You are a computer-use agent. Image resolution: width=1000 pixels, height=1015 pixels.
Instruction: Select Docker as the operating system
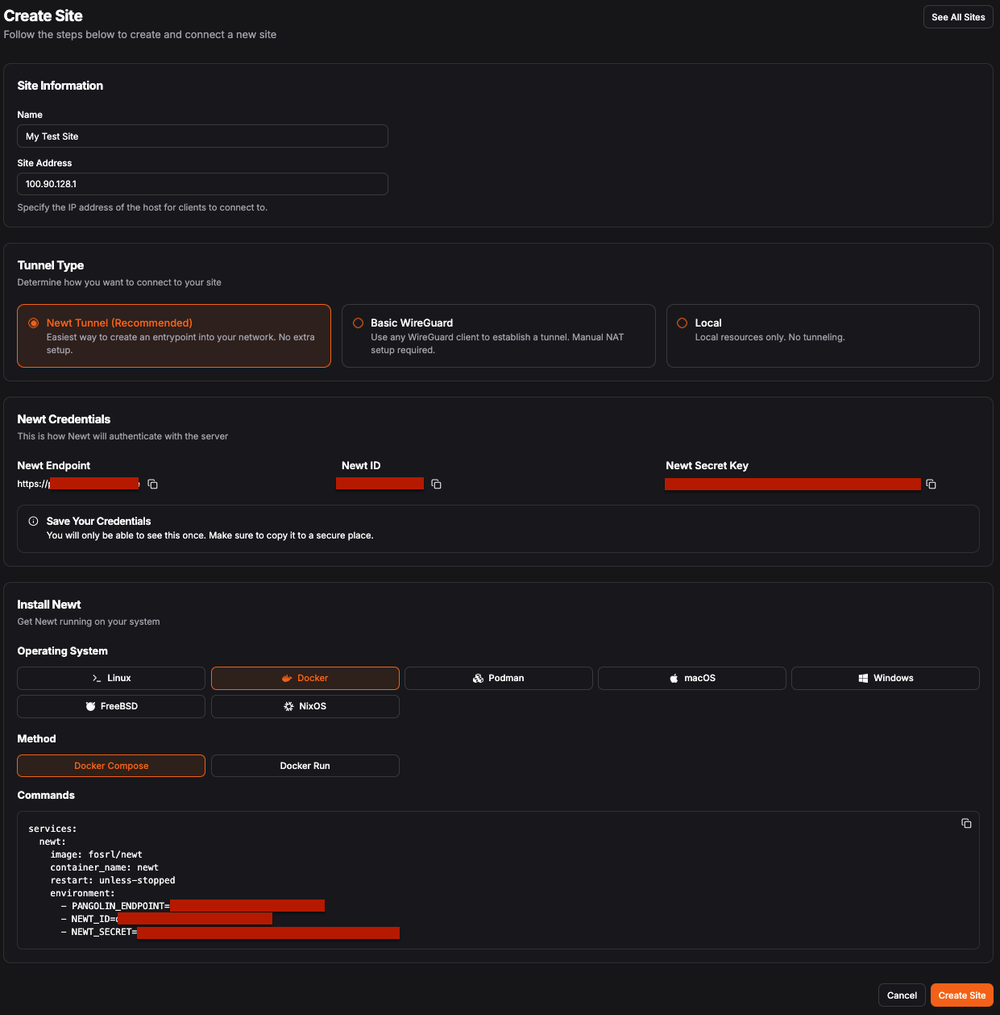(305, 677)
